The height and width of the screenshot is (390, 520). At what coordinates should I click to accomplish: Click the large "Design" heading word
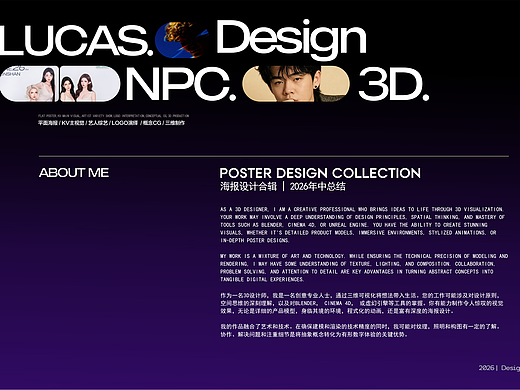291,40
